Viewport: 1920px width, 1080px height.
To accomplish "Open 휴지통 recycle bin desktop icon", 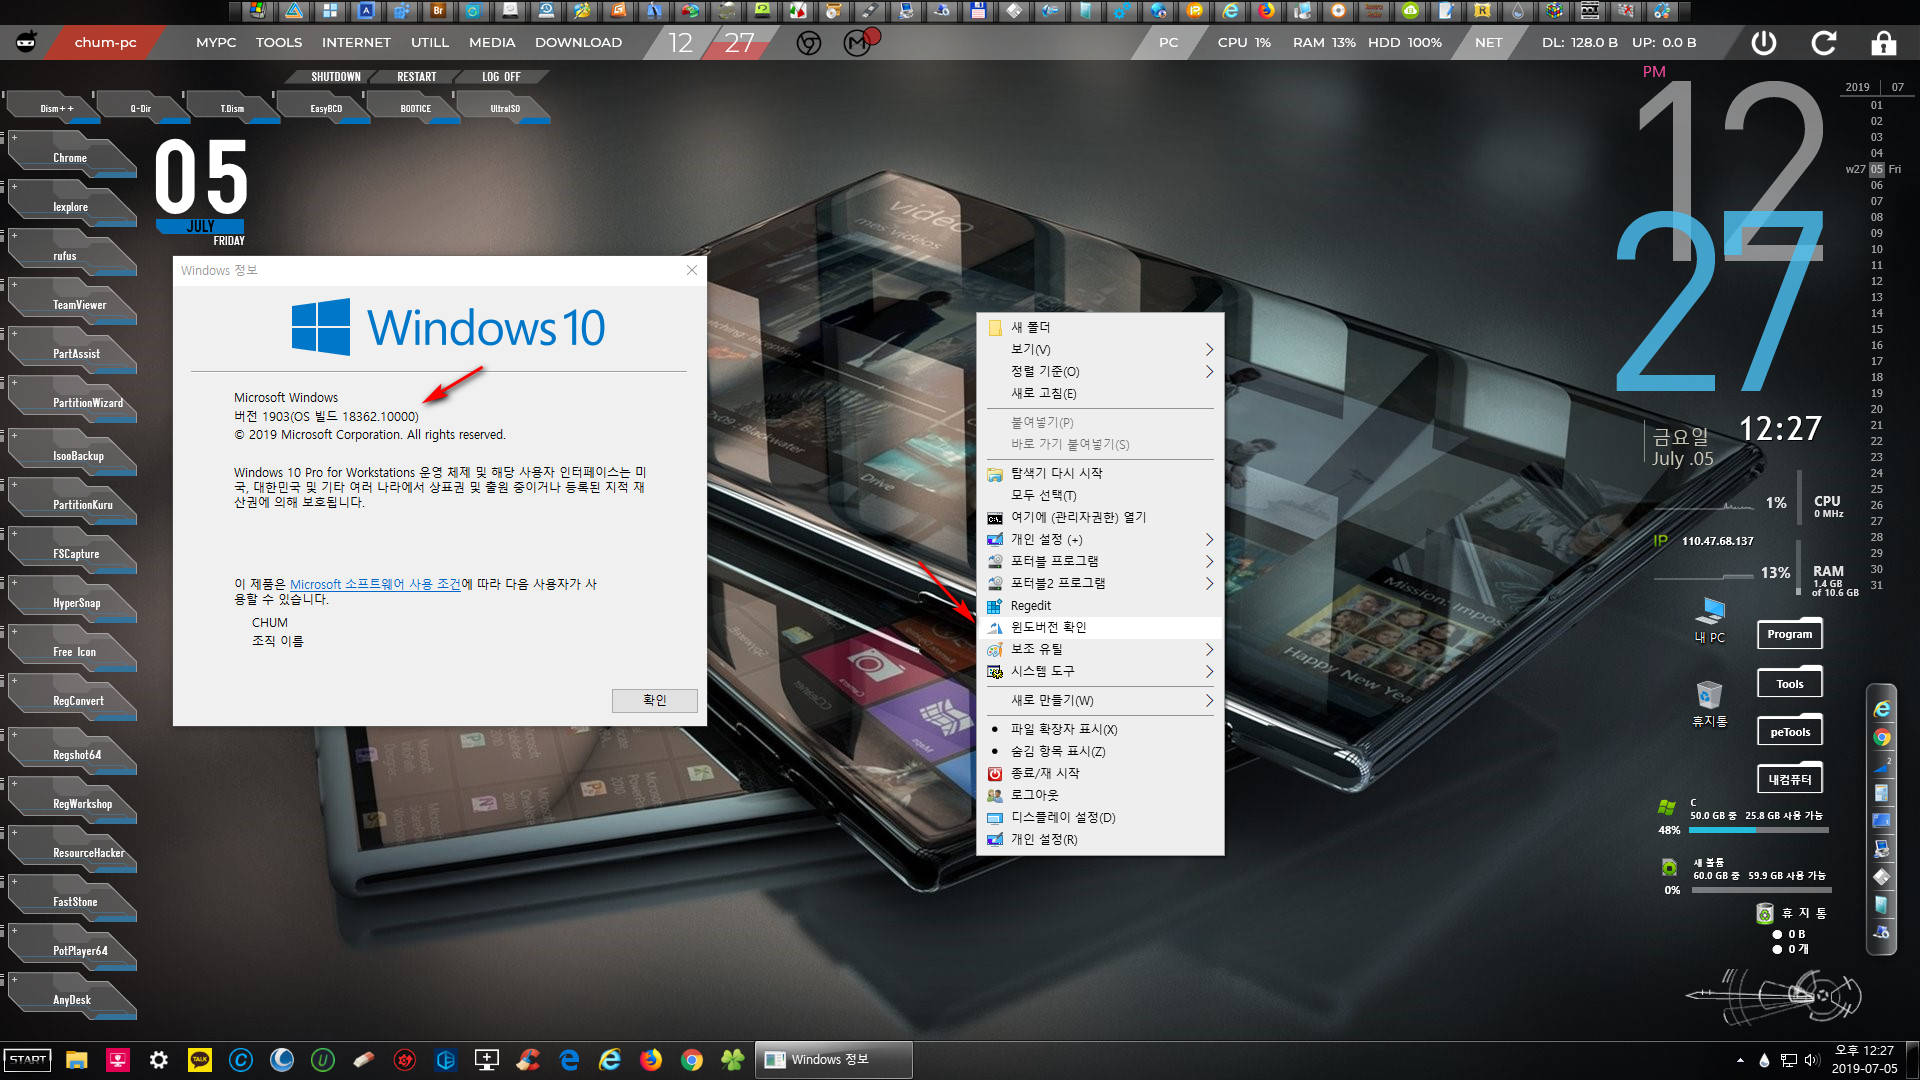I will [1709, 704].
